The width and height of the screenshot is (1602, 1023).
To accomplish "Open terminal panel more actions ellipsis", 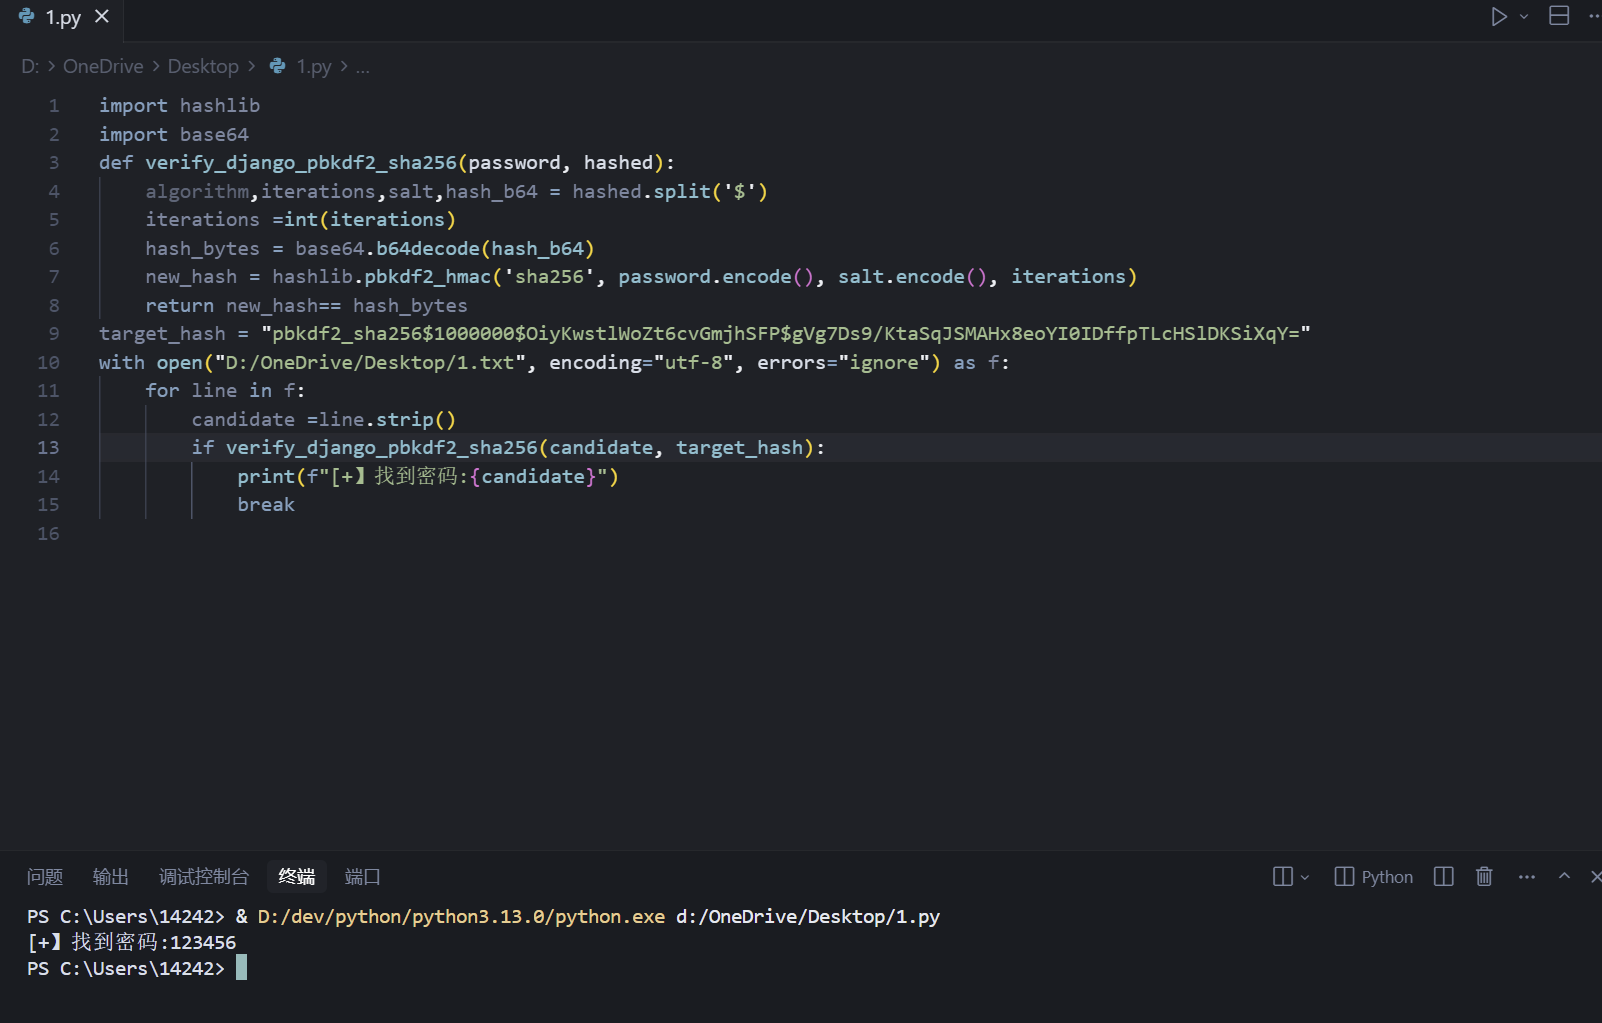I will tap(1526, 877).
